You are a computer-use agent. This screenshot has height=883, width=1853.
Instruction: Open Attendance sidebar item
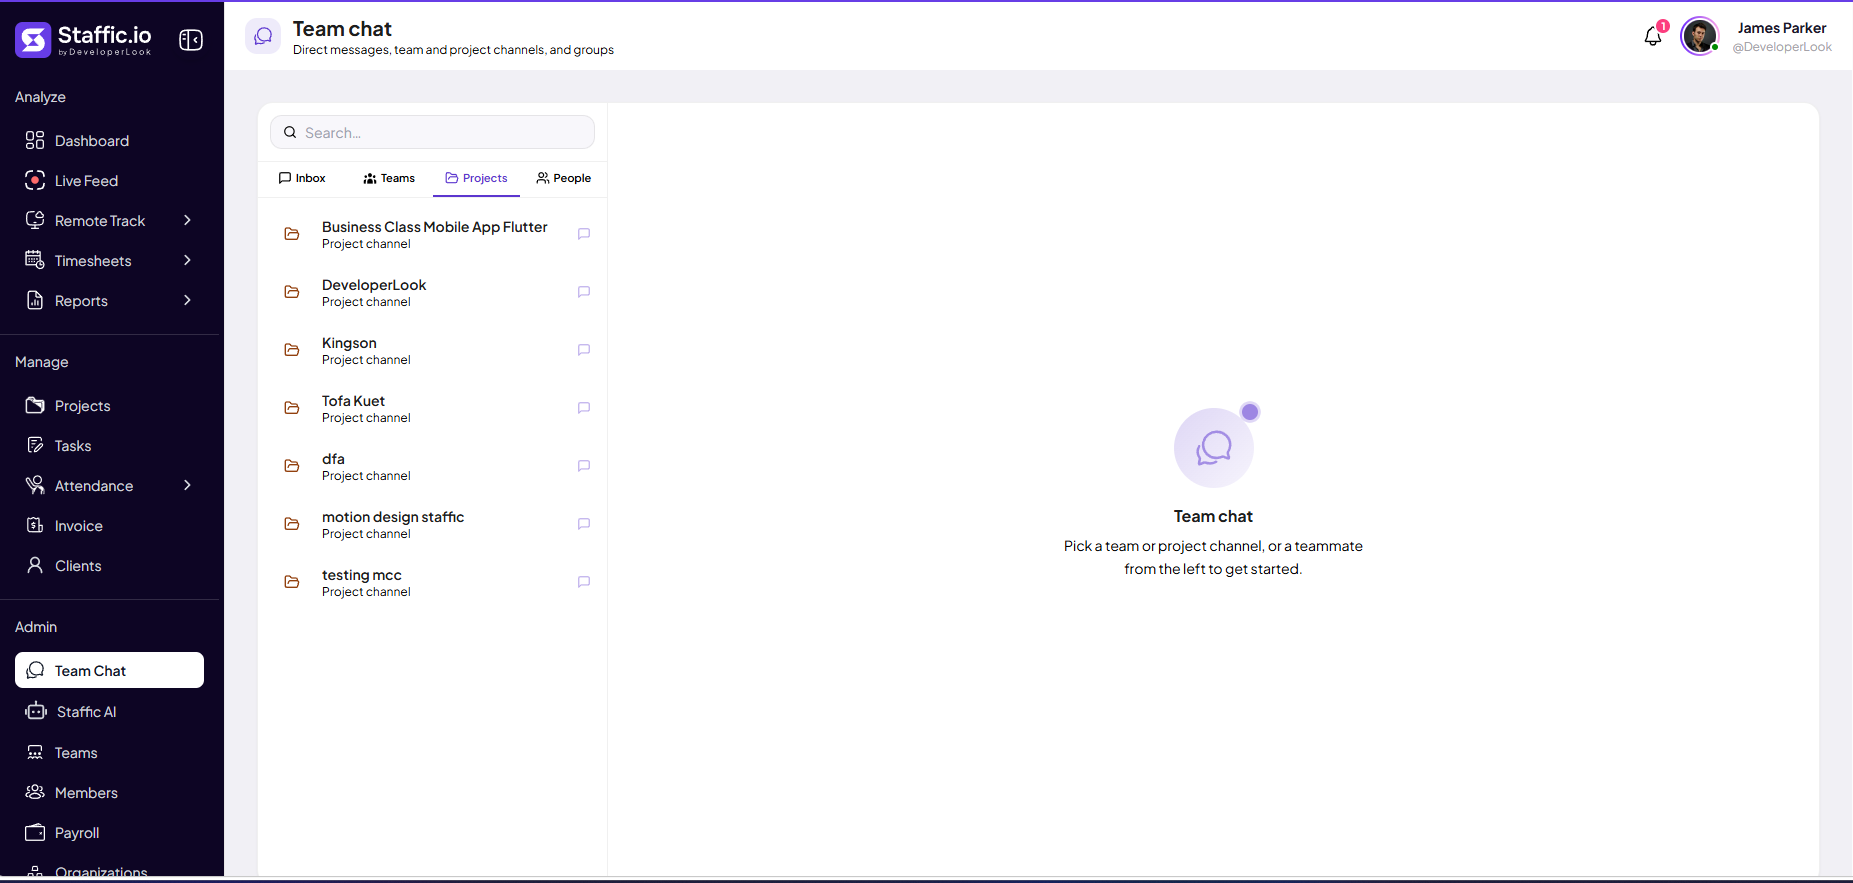109,486
